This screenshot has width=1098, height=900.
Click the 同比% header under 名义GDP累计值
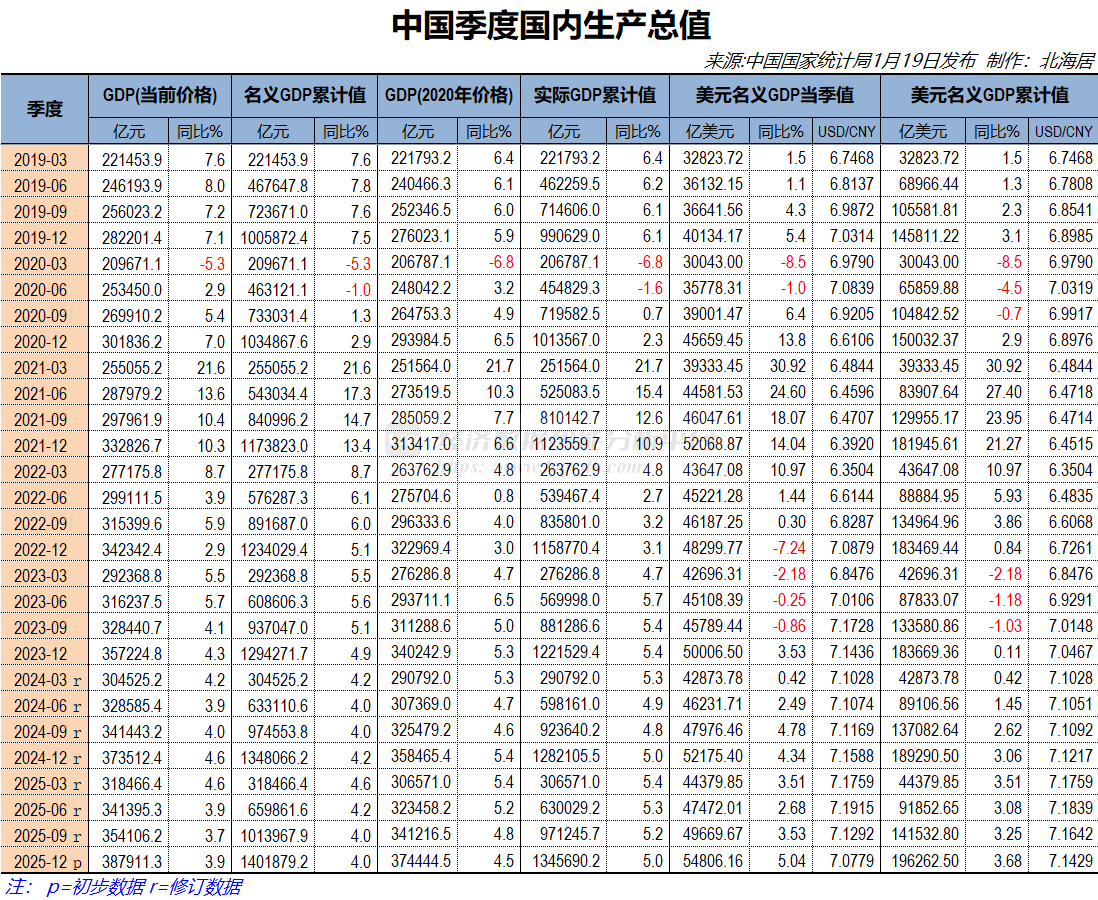[x=344, y=130]
